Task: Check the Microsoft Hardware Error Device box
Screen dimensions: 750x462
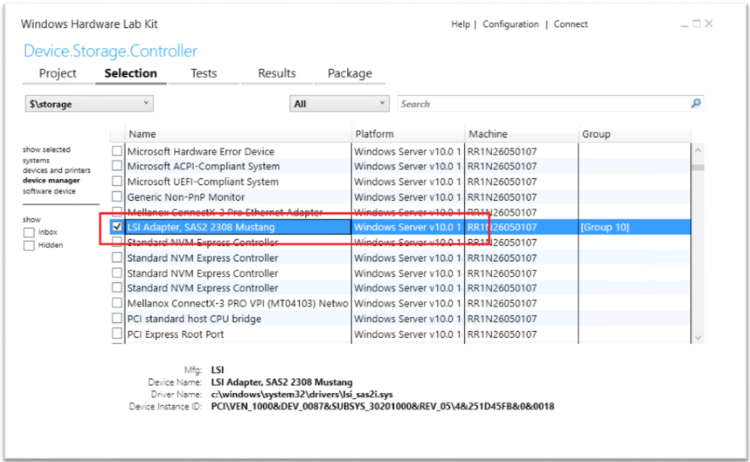Action: tap(118, 152)
